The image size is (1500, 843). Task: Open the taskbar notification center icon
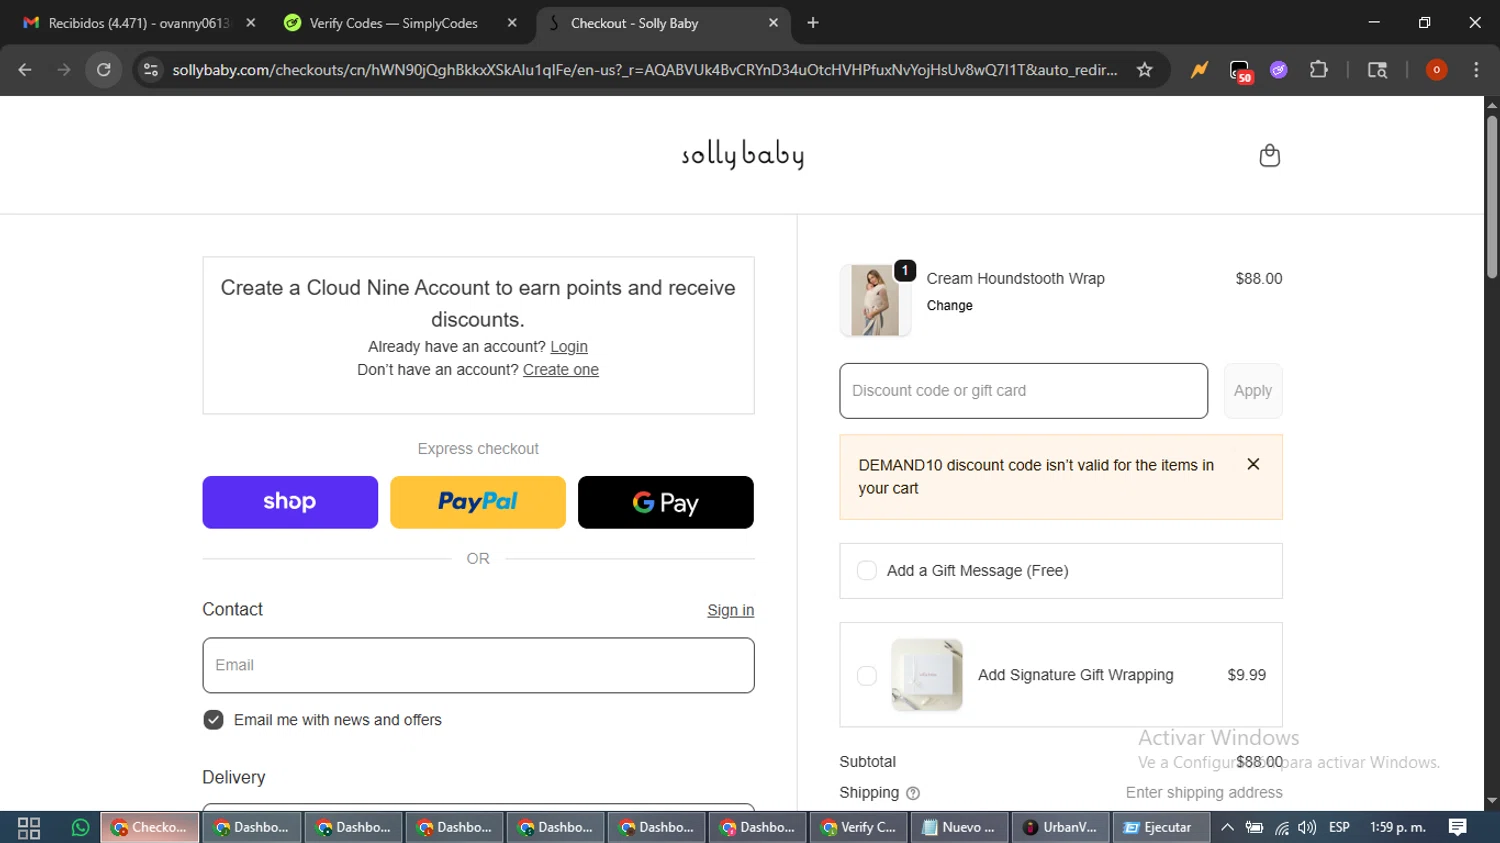[1457, 827]
